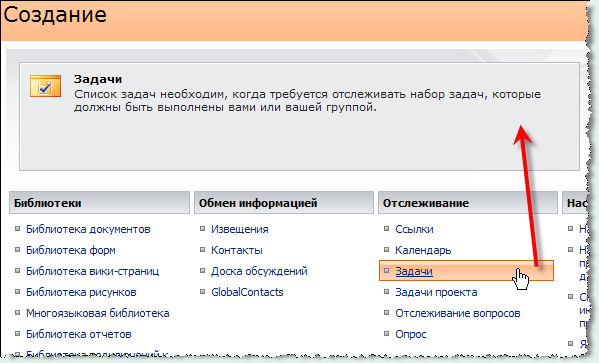Image resolution: width=599 pixels, height=363 pixels.
Task: Click the Создание page heading
Action: click(55, 15)
